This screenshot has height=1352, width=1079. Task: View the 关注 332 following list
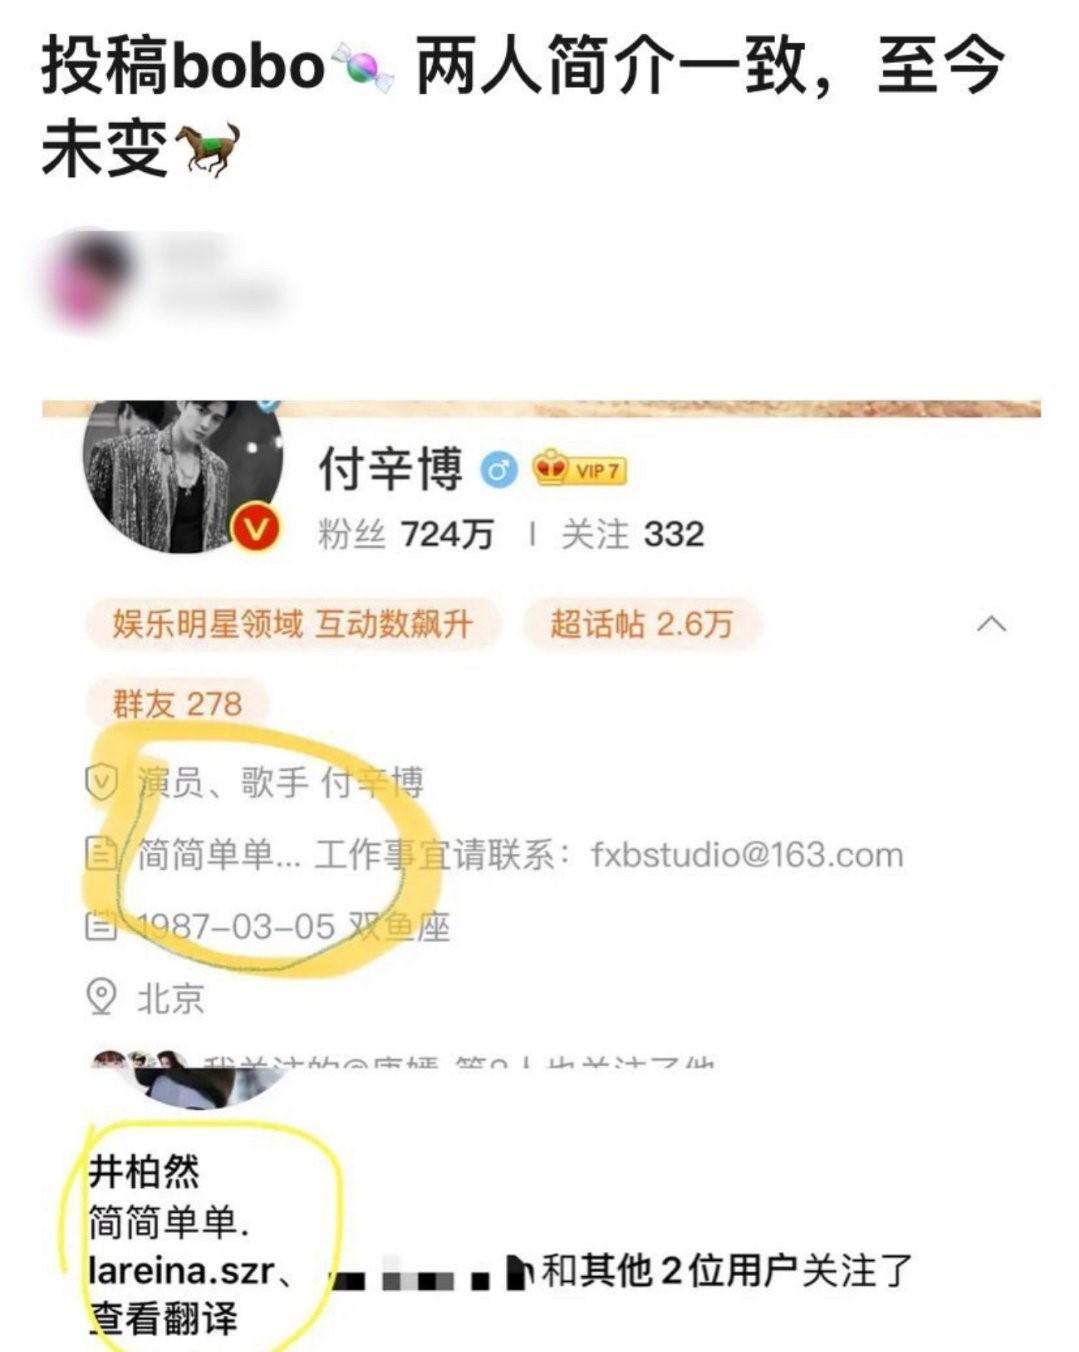pos(632,534)
